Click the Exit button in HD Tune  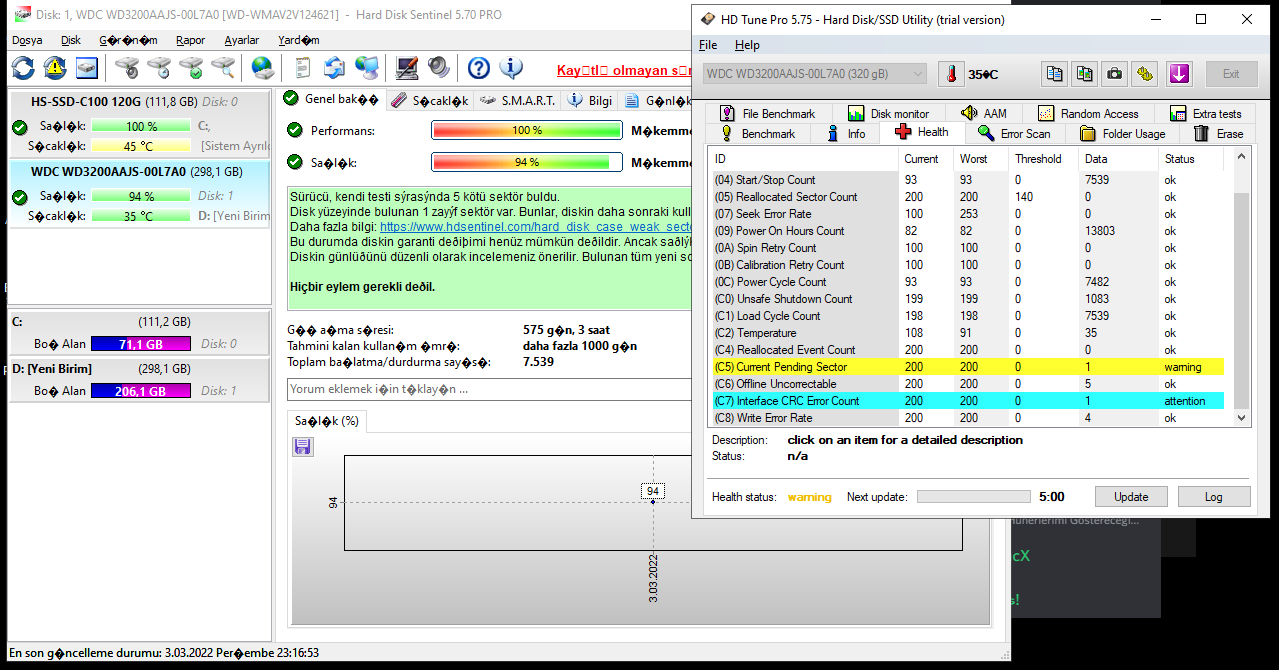1231,74
